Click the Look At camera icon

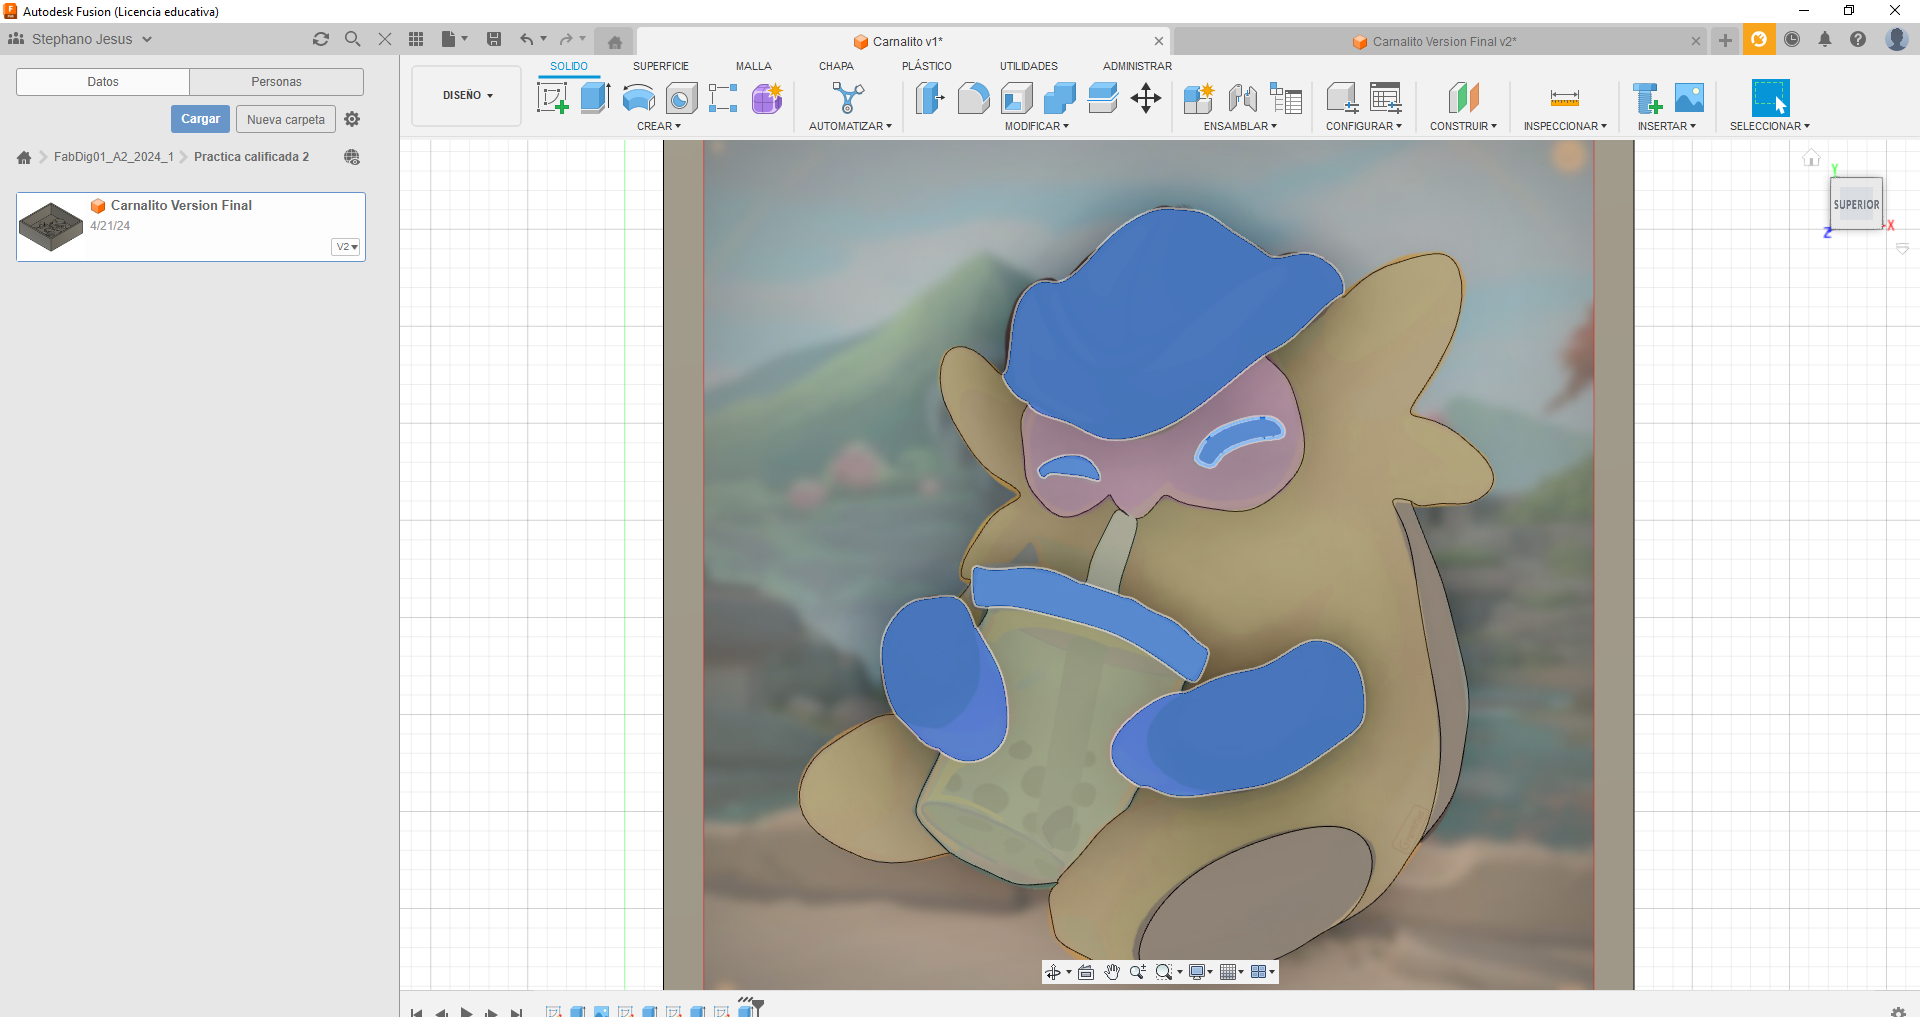coord(1086,972)
